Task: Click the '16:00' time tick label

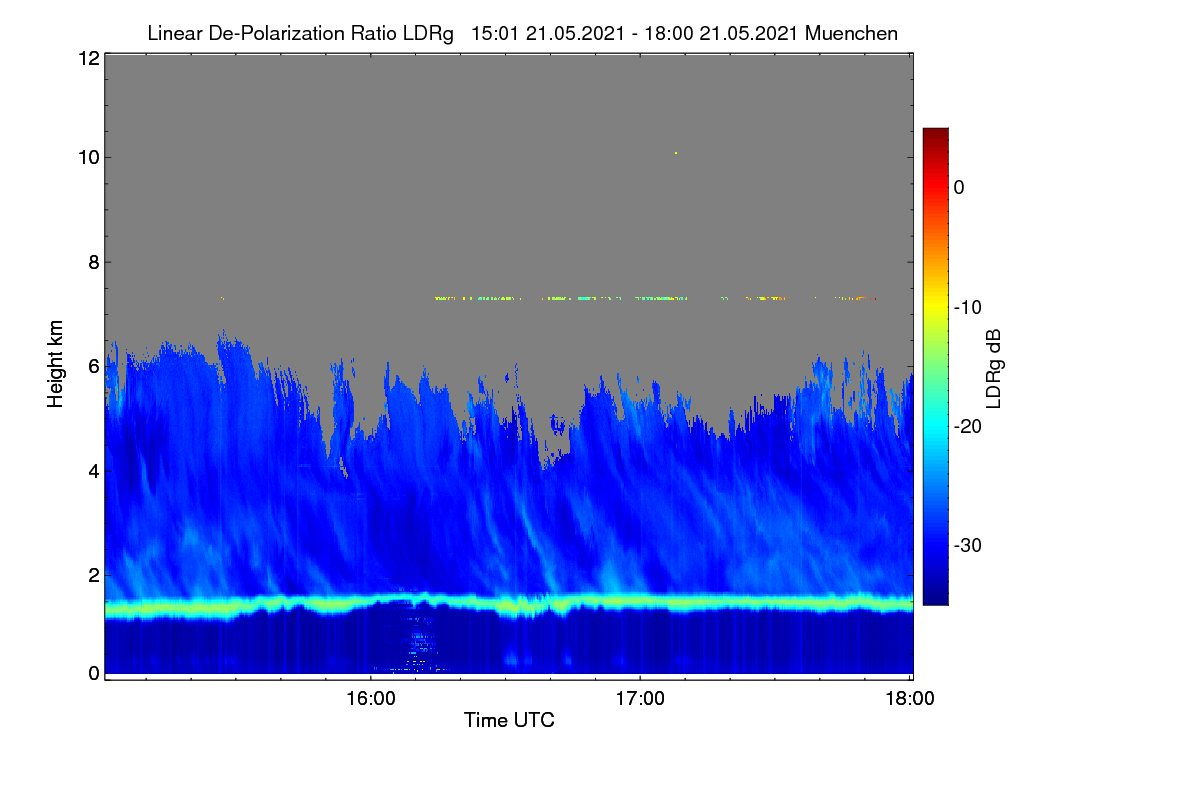Action: (x=370, y=699)
